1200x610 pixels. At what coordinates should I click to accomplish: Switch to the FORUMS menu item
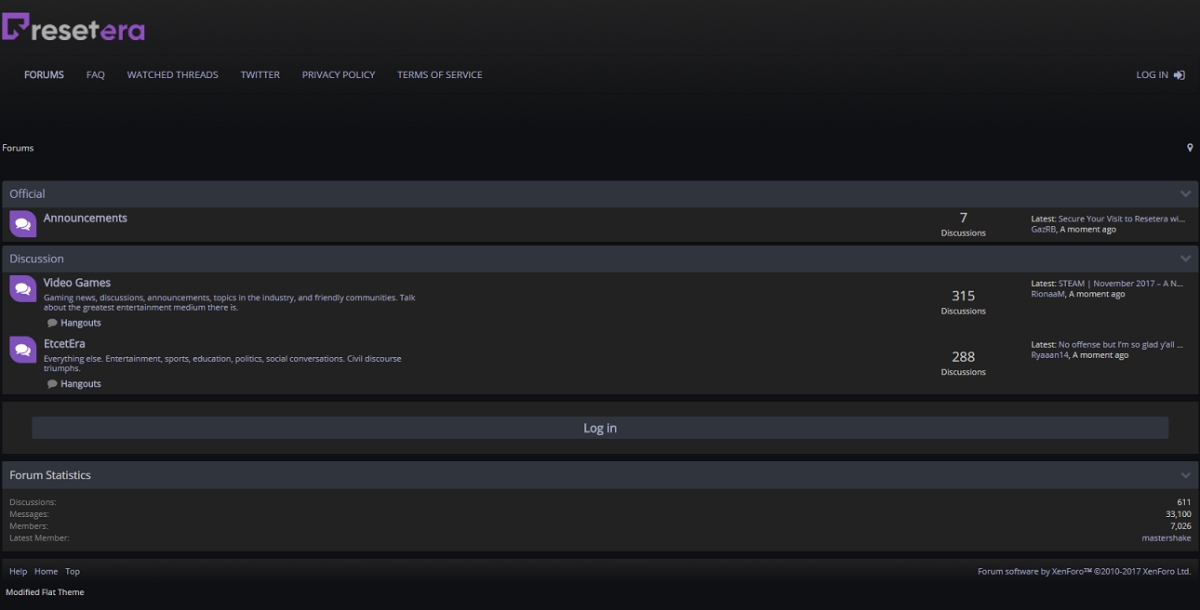(43, 74)
